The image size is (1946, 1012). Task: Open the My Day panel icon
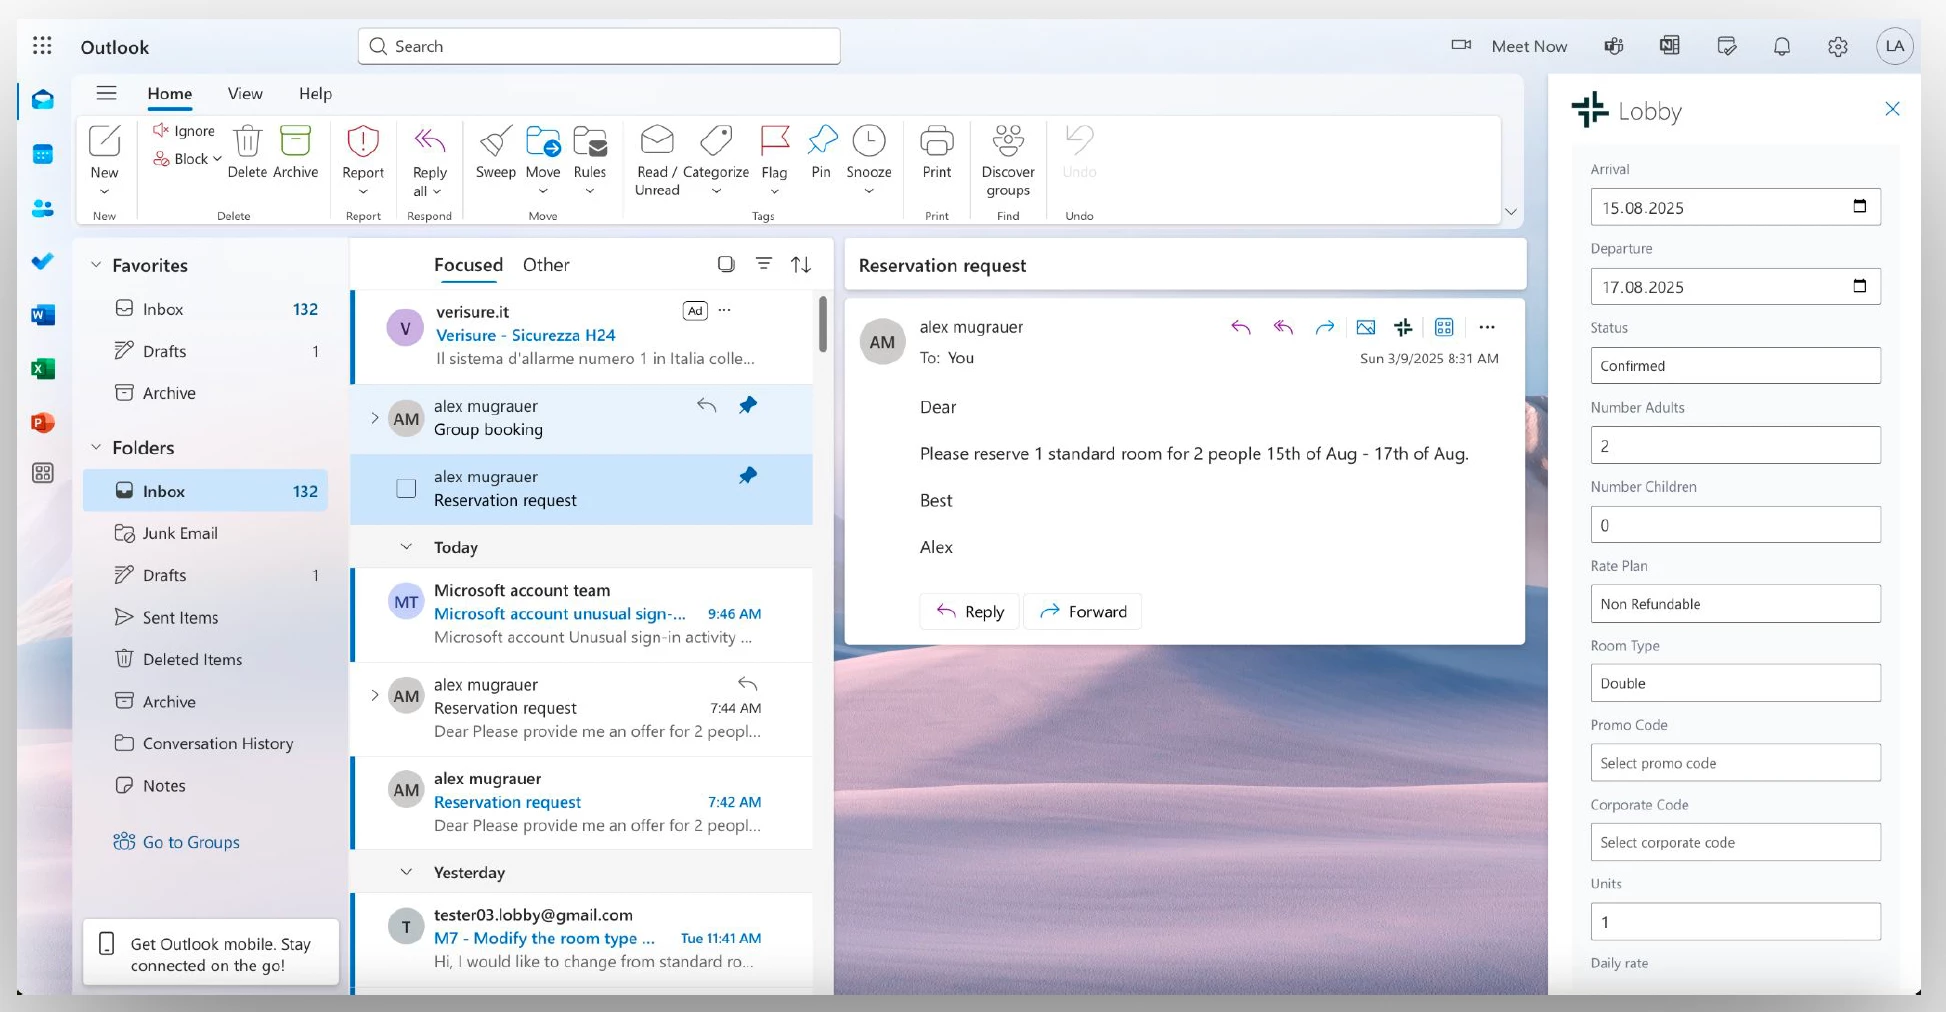coord(1726,46)
